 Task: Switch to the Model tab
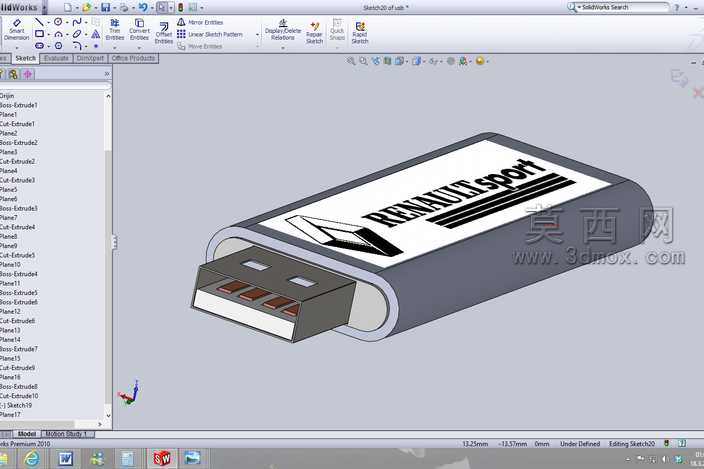(x=26, y=434)
